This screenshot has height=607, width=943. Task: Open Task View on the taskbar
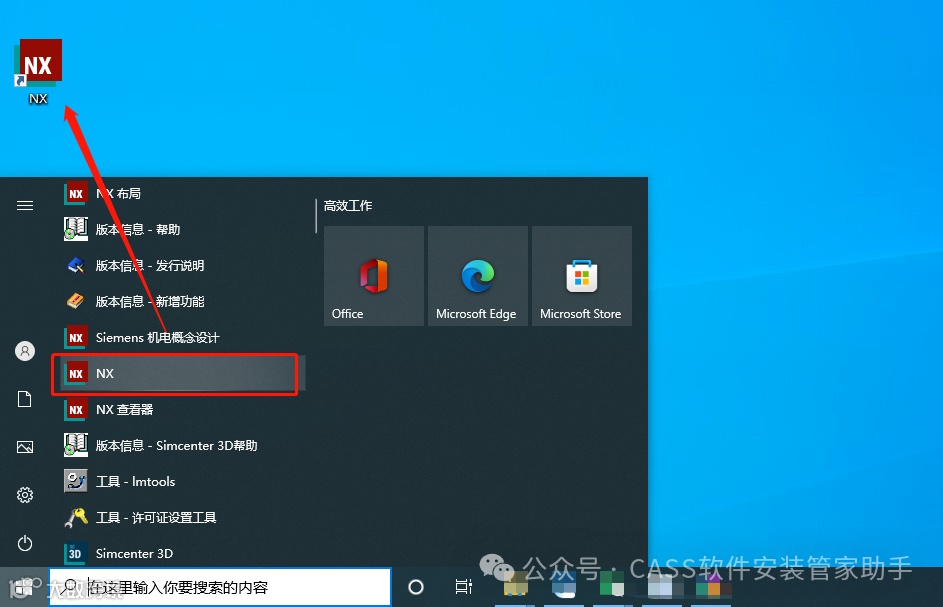tap(464, 587)
